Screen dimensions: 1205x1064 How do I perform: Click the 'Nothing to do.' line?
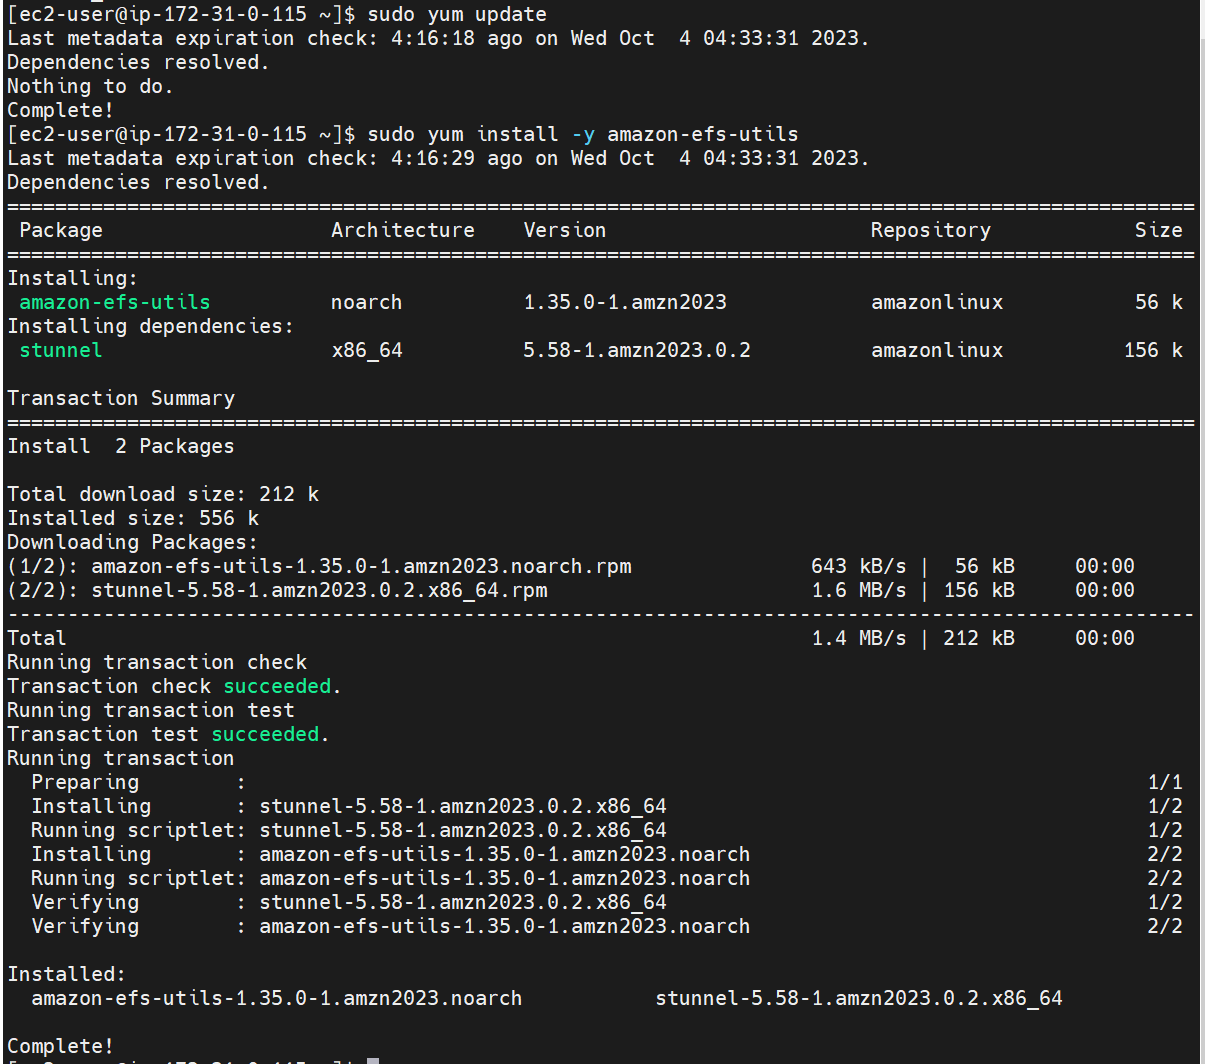click(x=90, y=87)
